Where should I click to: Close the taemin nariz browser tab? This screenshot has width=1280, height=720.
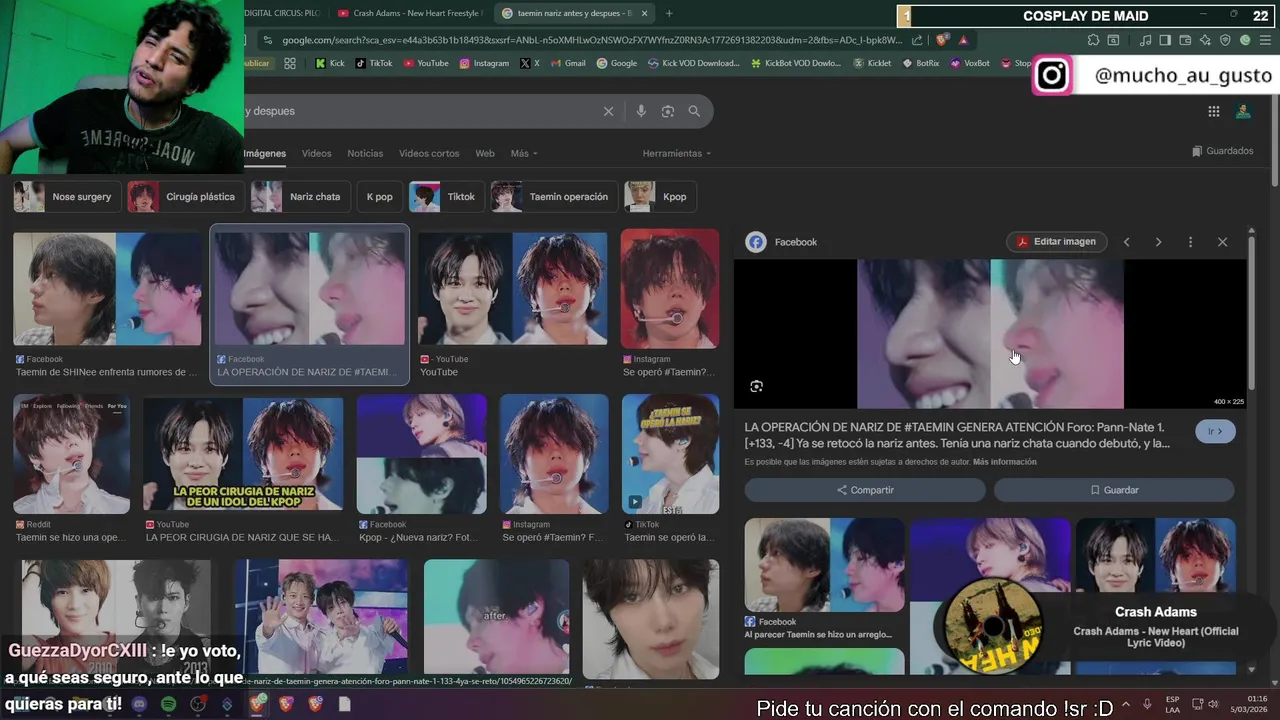[645, 13]
